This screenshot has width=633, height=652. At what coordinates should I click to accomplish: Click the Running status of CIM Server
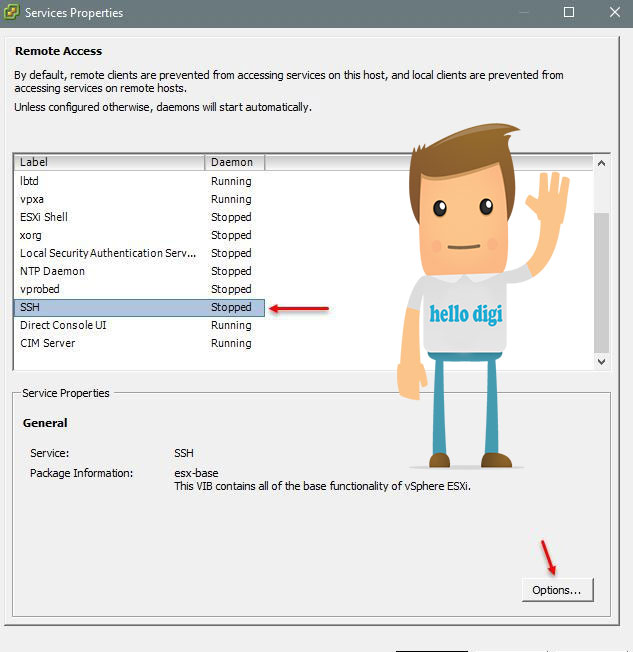coord(231,343)
